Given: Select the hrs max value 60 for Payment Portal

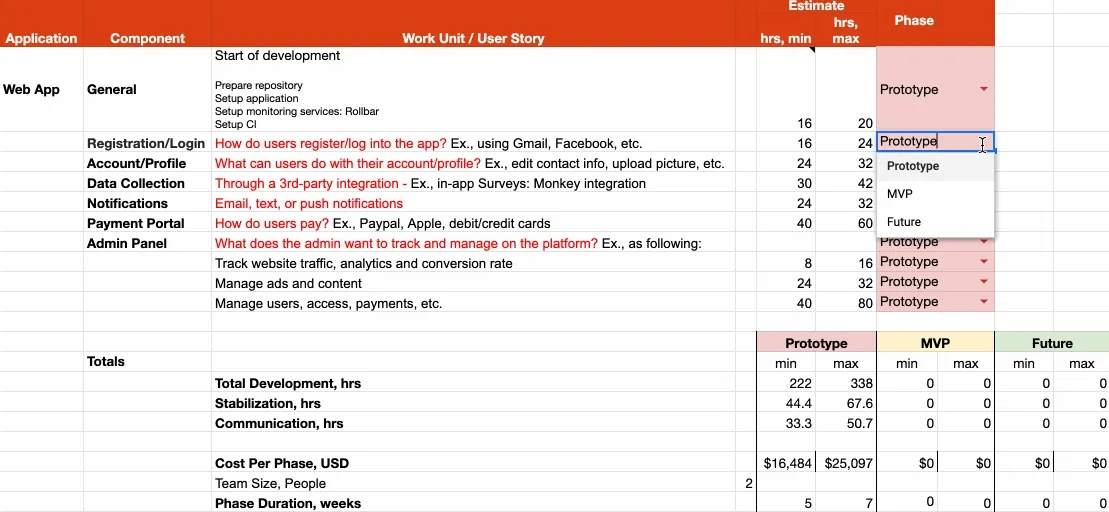Looking at the screenshot, I should click(846, 223).
